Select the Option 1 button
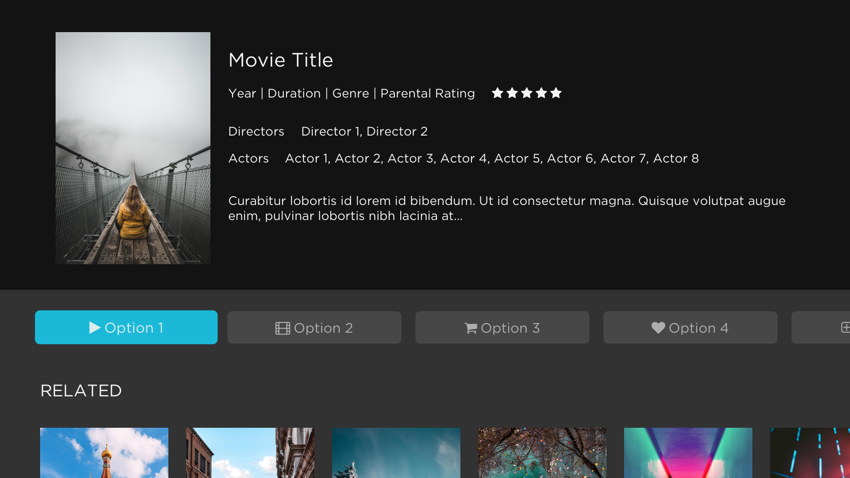This screenshot has height=478, width=850. 126,327
